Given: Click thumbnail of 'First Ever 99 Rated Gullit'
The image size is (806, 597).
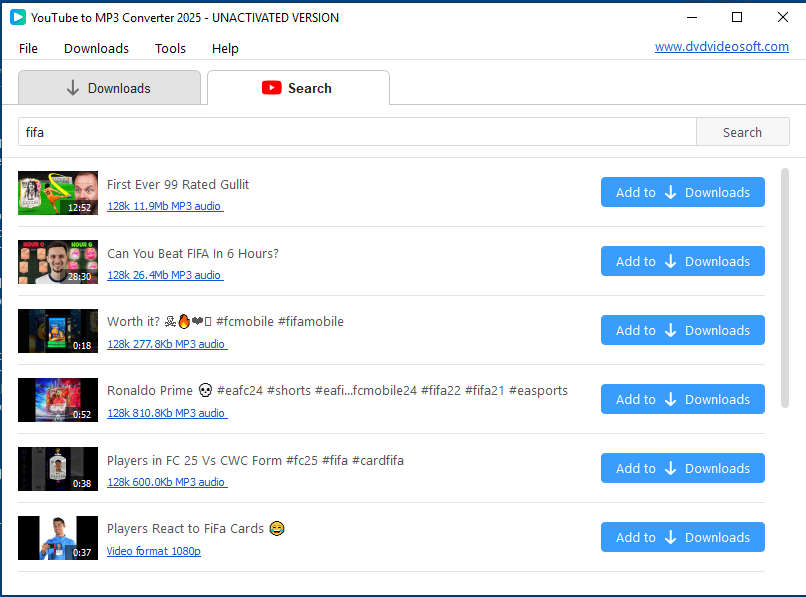Looking at the screenshot, I should (x=58, y=193).
